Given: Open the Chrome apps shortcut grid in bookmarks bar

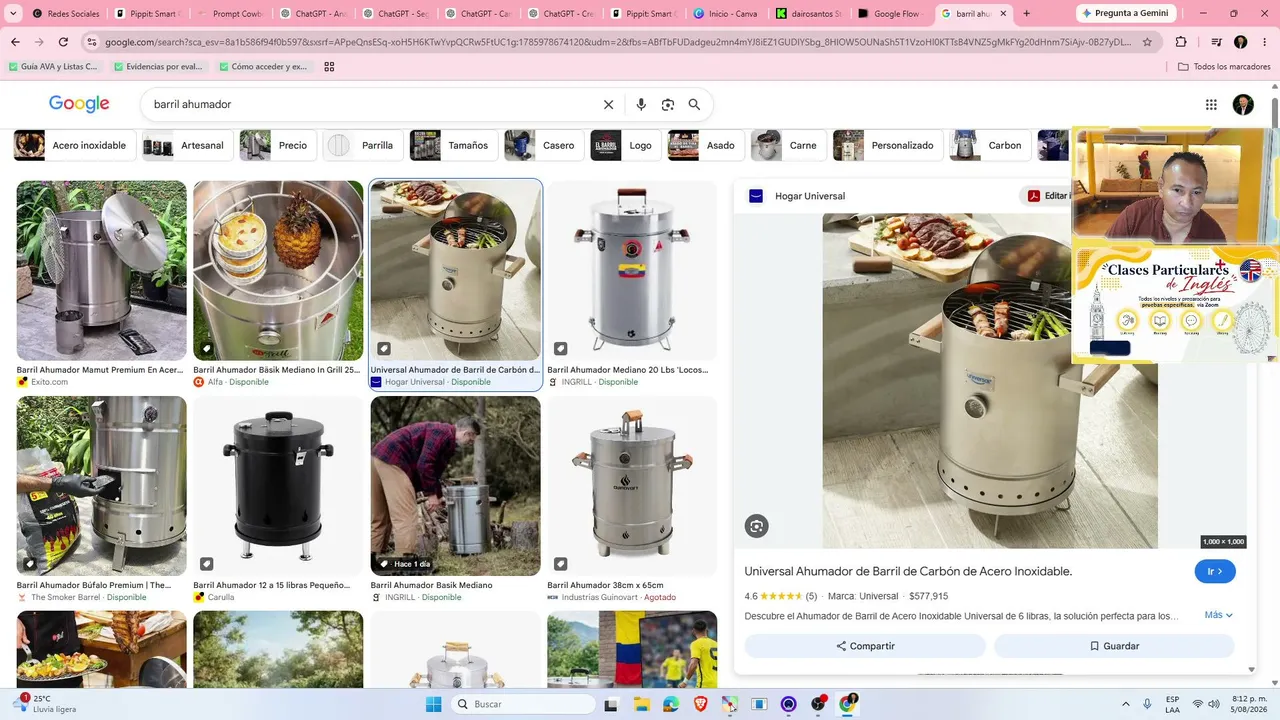Looking at the screenshot, I should 329,67.
